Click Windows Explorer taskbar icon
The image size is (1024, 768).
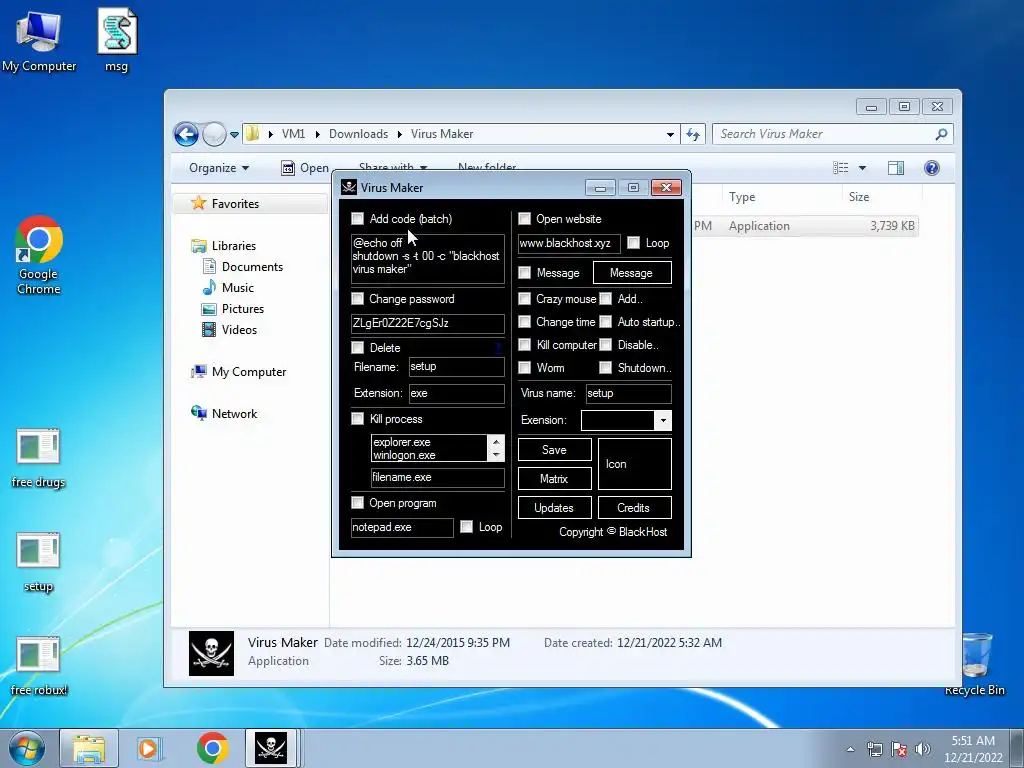coord(89,748)
